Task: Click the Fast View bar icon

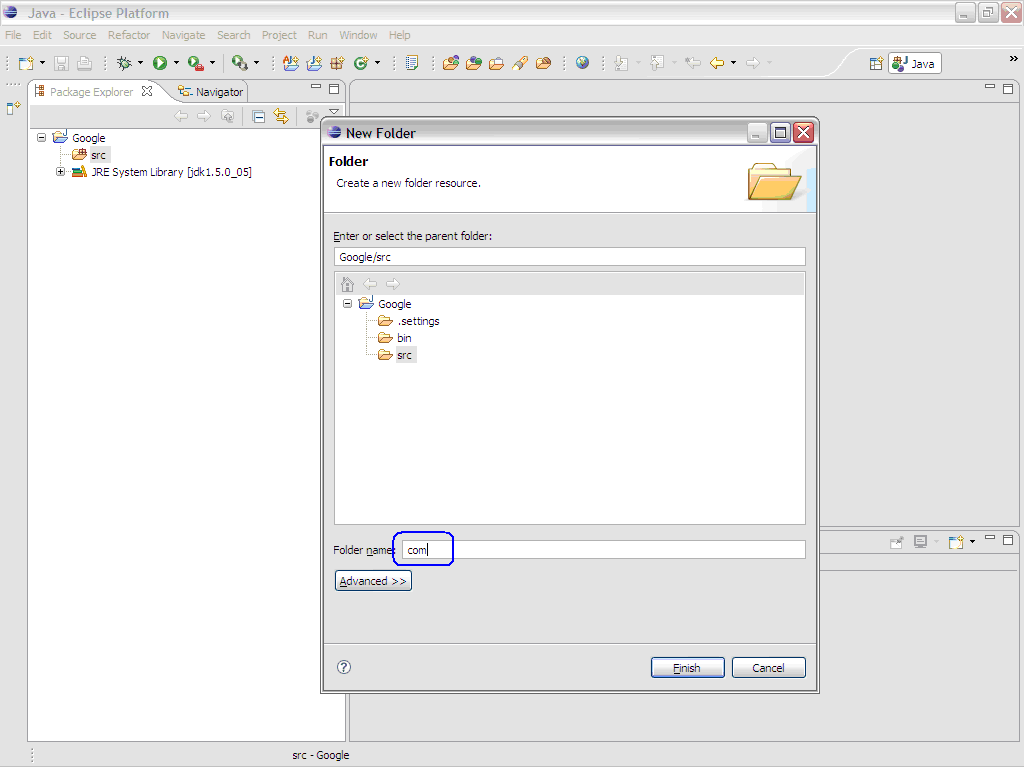Action: click(13, 108)
